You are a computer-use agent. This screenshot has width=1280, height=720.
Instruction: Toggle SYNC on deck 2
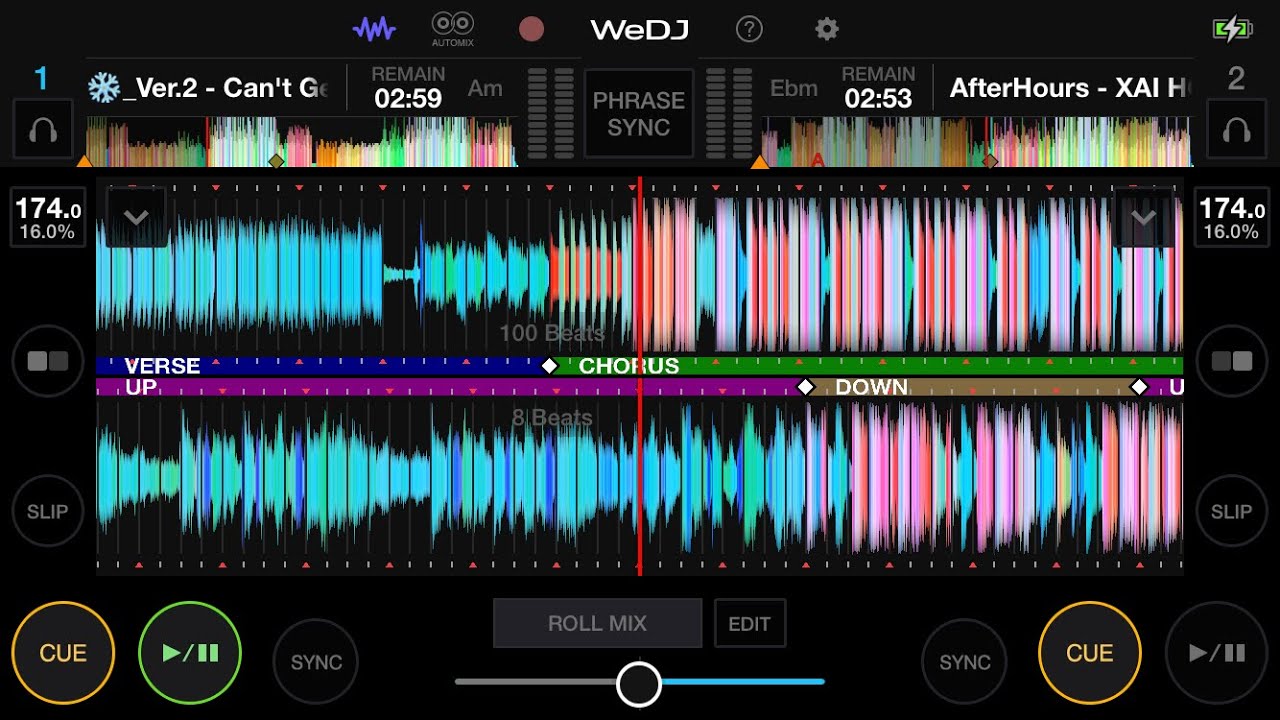[x=965, y=662]
